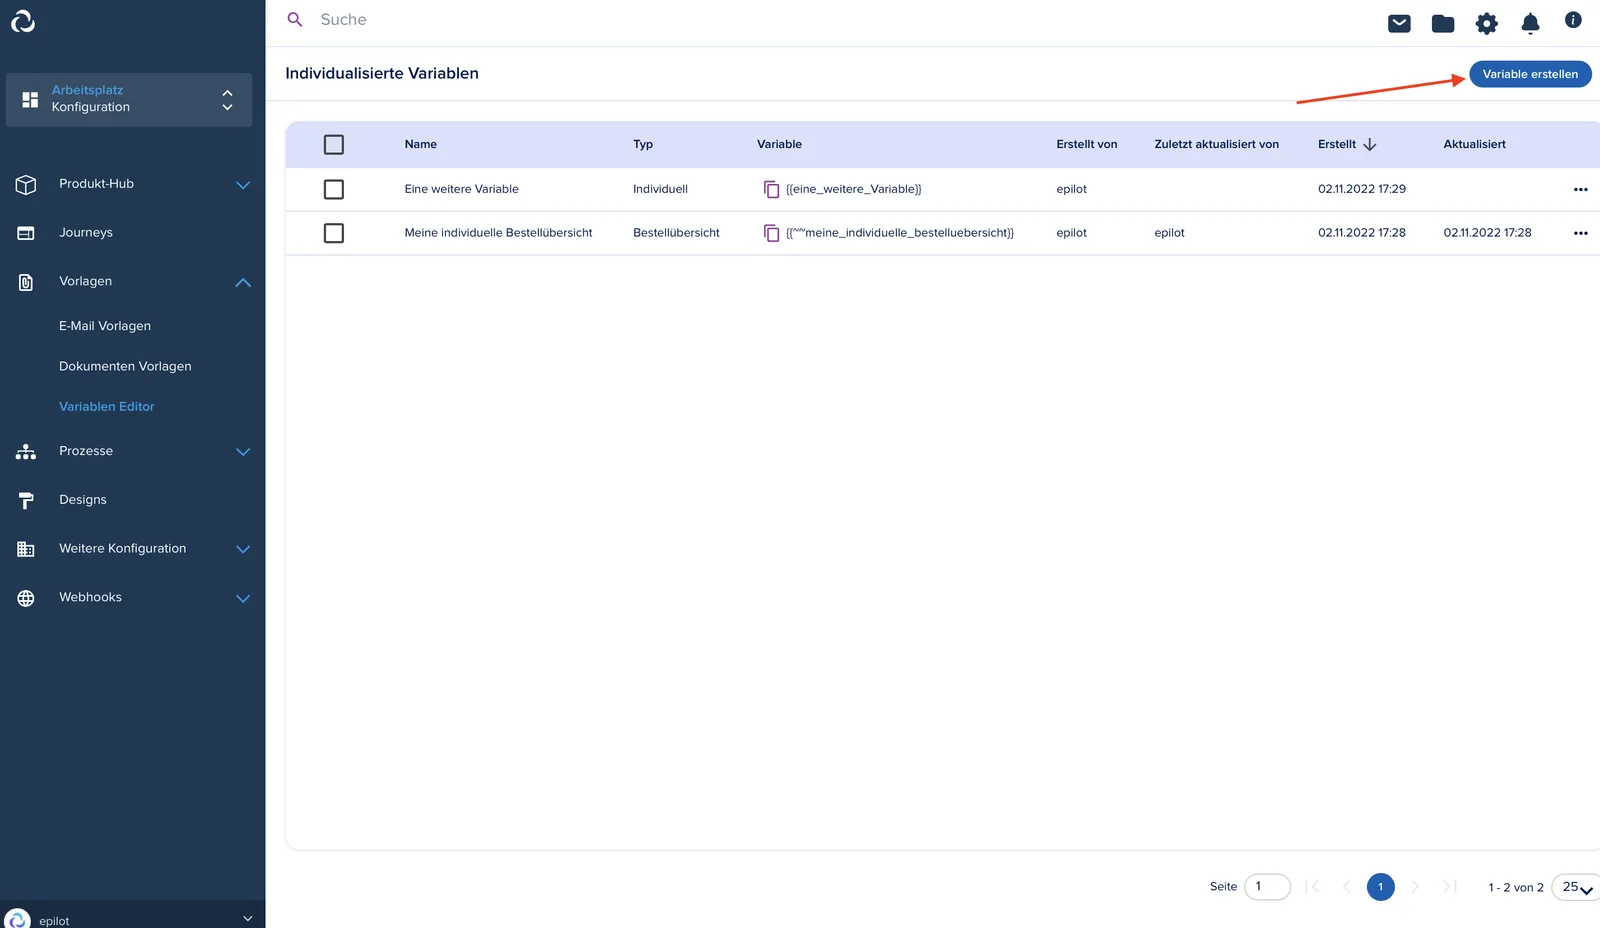Copy the eine_weitere_Variable variable code

771,189
